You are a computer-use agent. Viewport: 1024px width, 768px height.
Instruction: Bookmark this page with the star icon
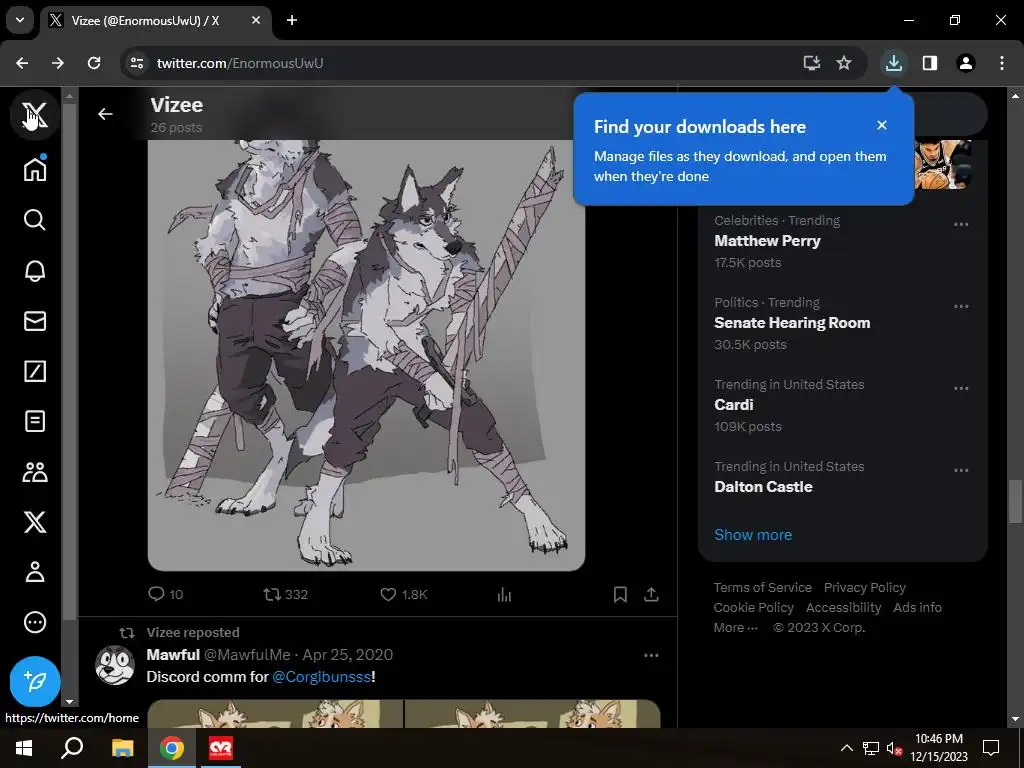tap(844, 63)
